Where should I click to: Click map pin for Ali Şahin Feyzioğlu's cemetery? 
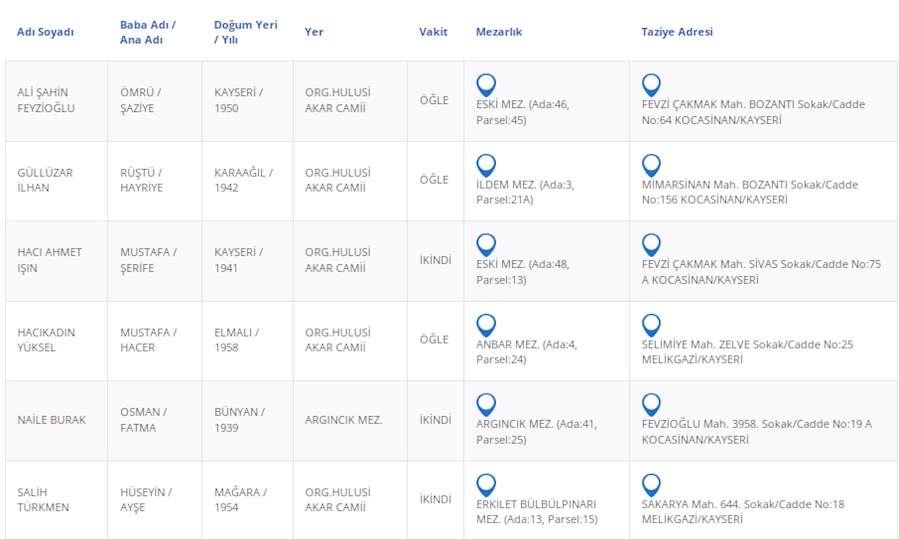486,85
